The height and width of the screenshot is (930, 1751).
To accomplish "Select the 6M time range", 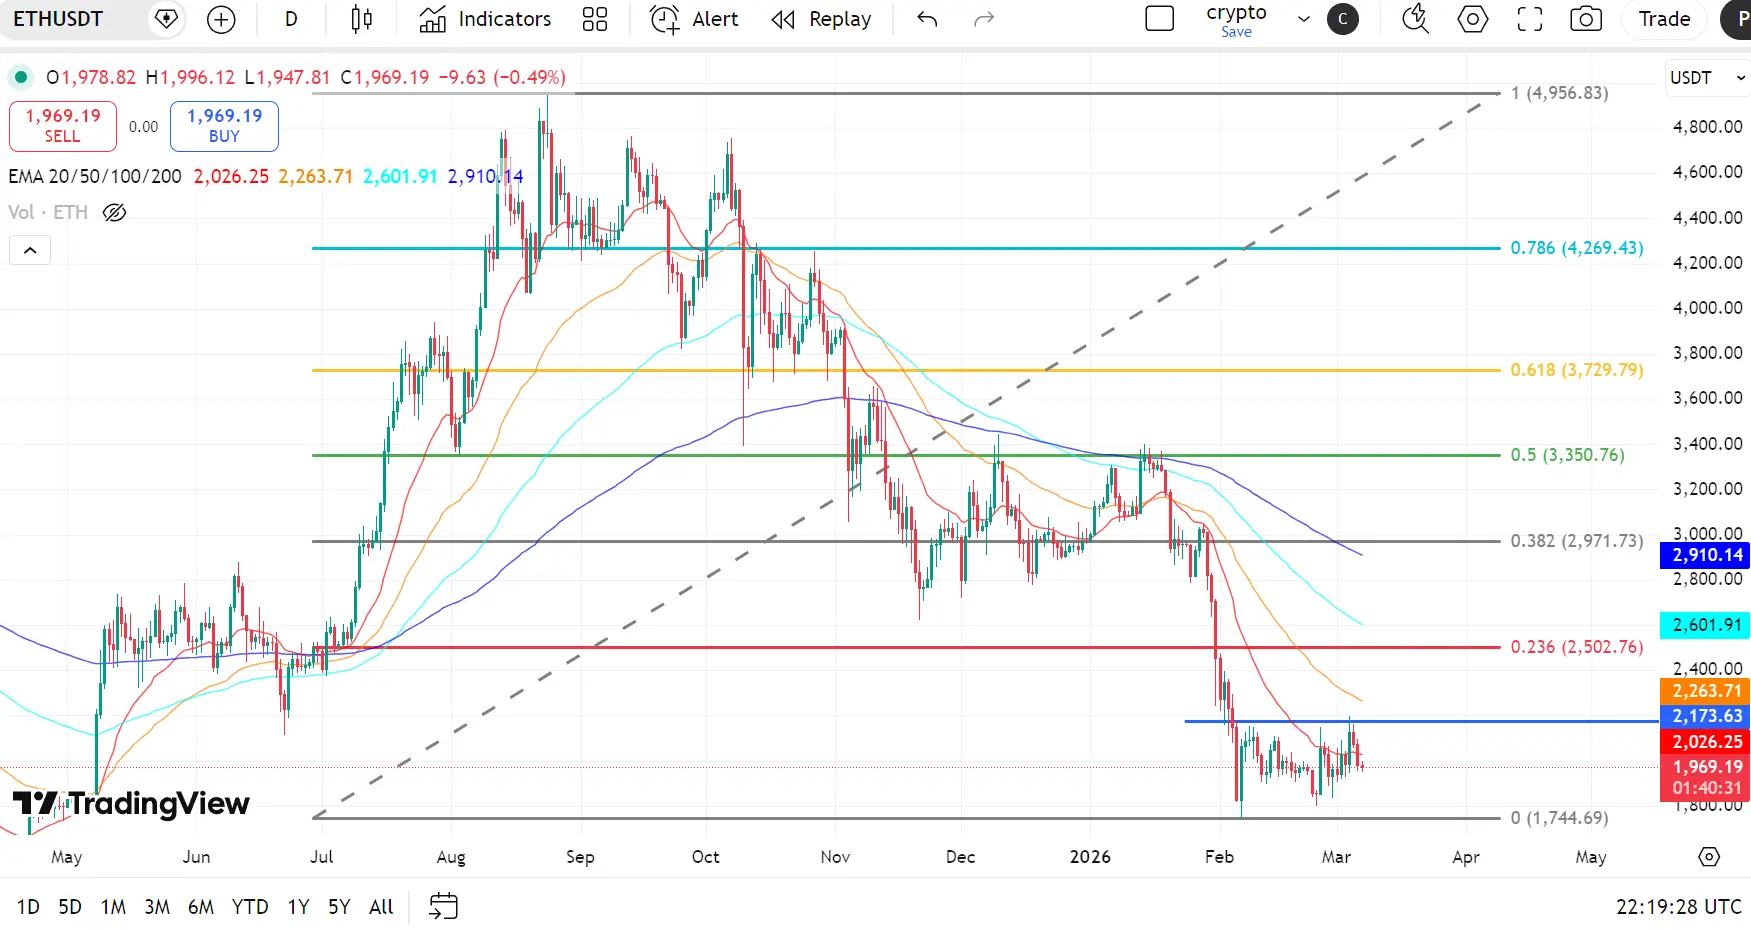I will [201, 907].
